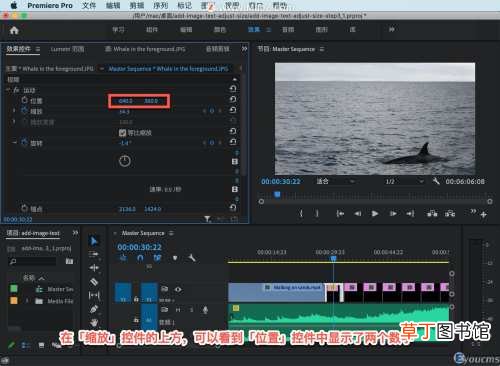The width and height of the screenshot is (500, 366).
Task: Toggle 位置 position animation stopwatch
Action: (25, 100)
